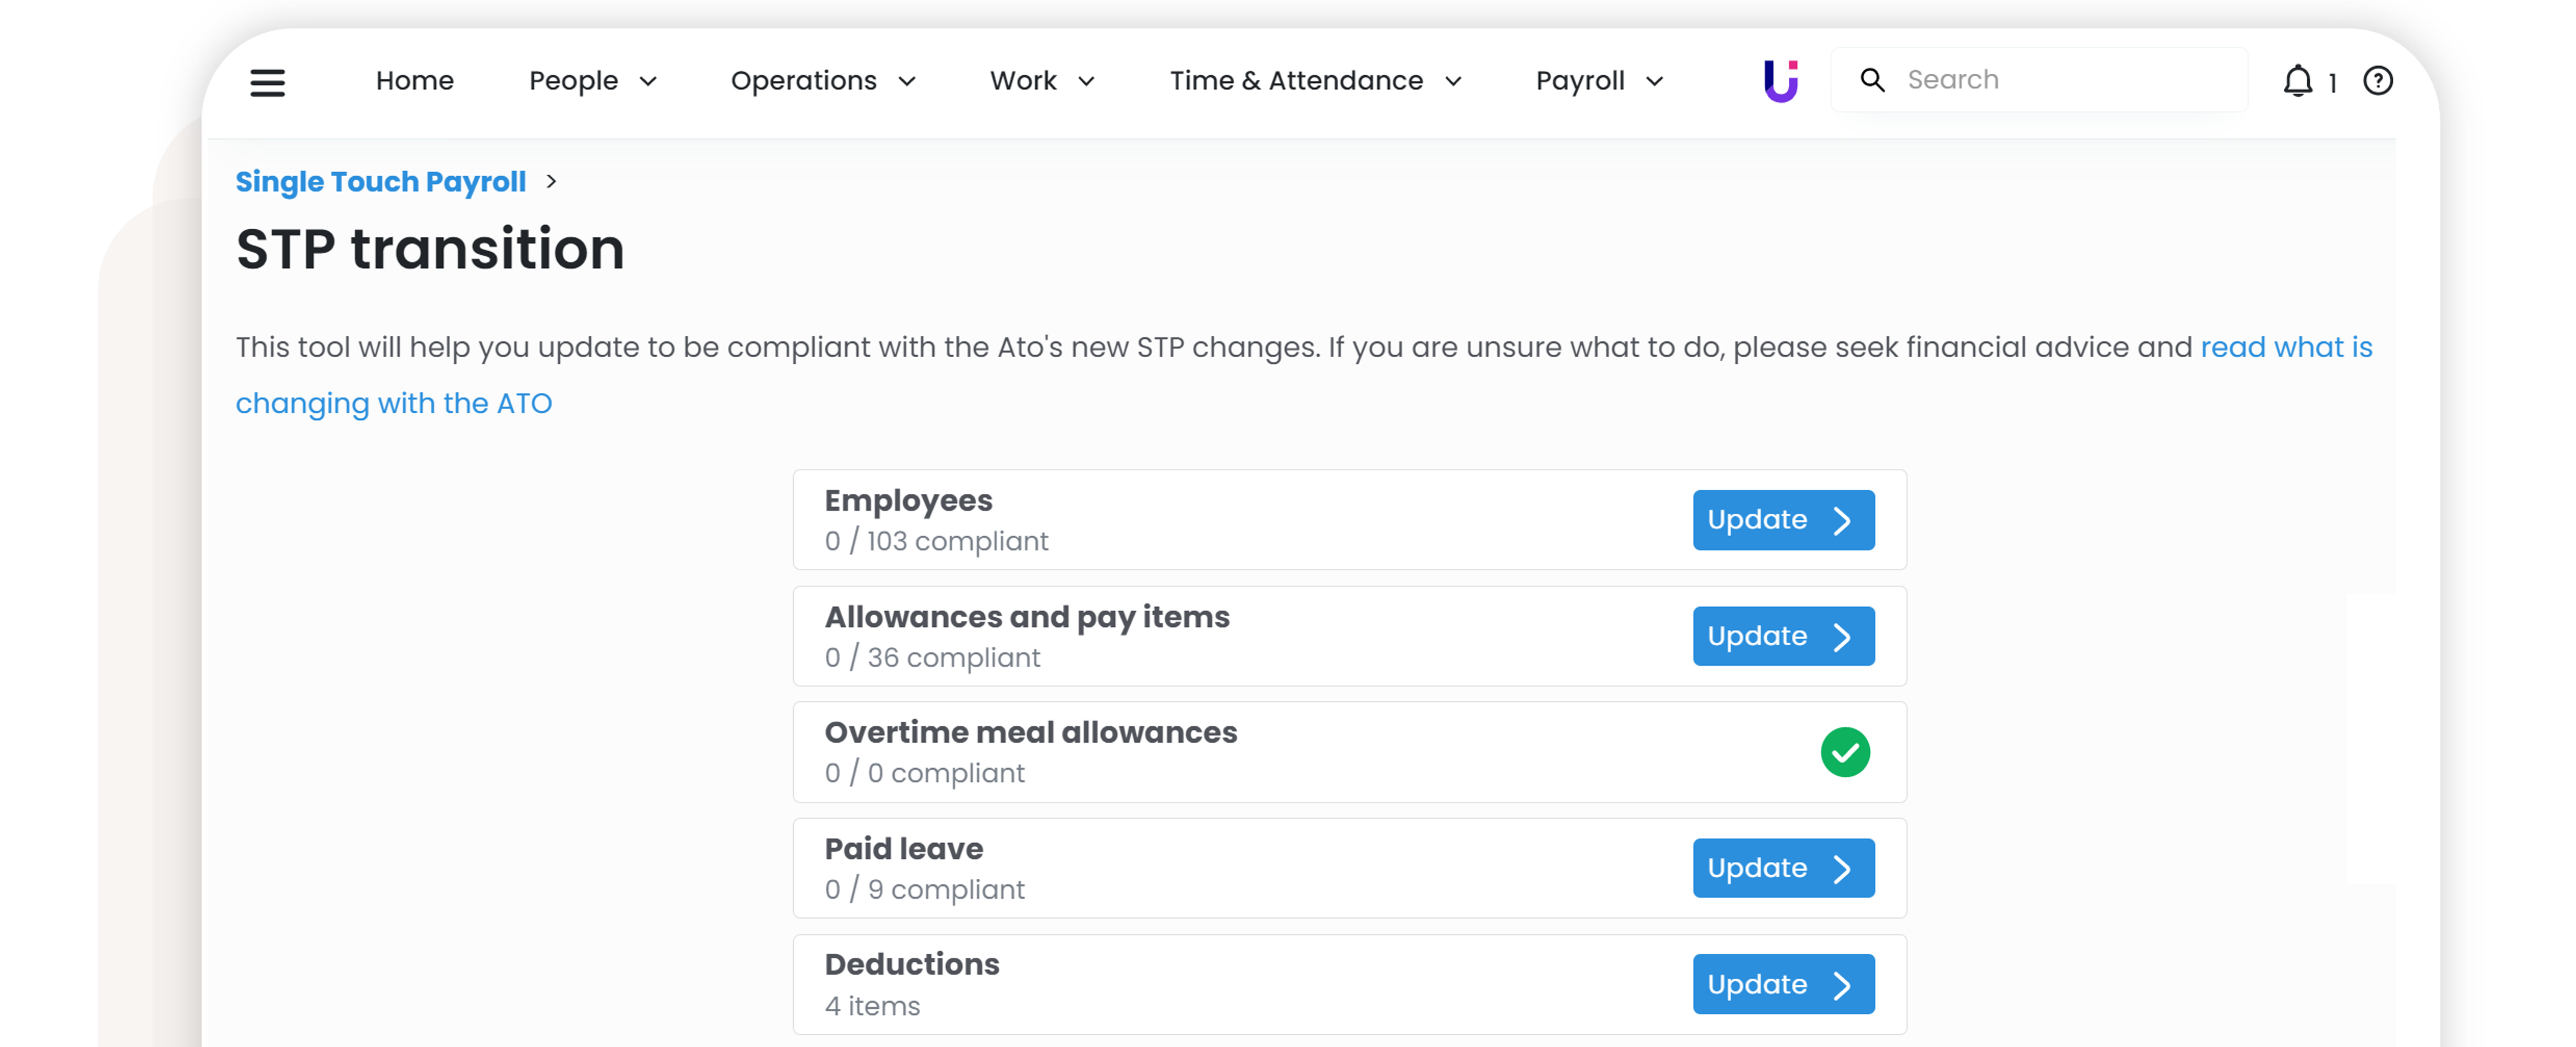Open the read what is changing link
This screenshot has height=1047, width=2576.
(2285, 347)
